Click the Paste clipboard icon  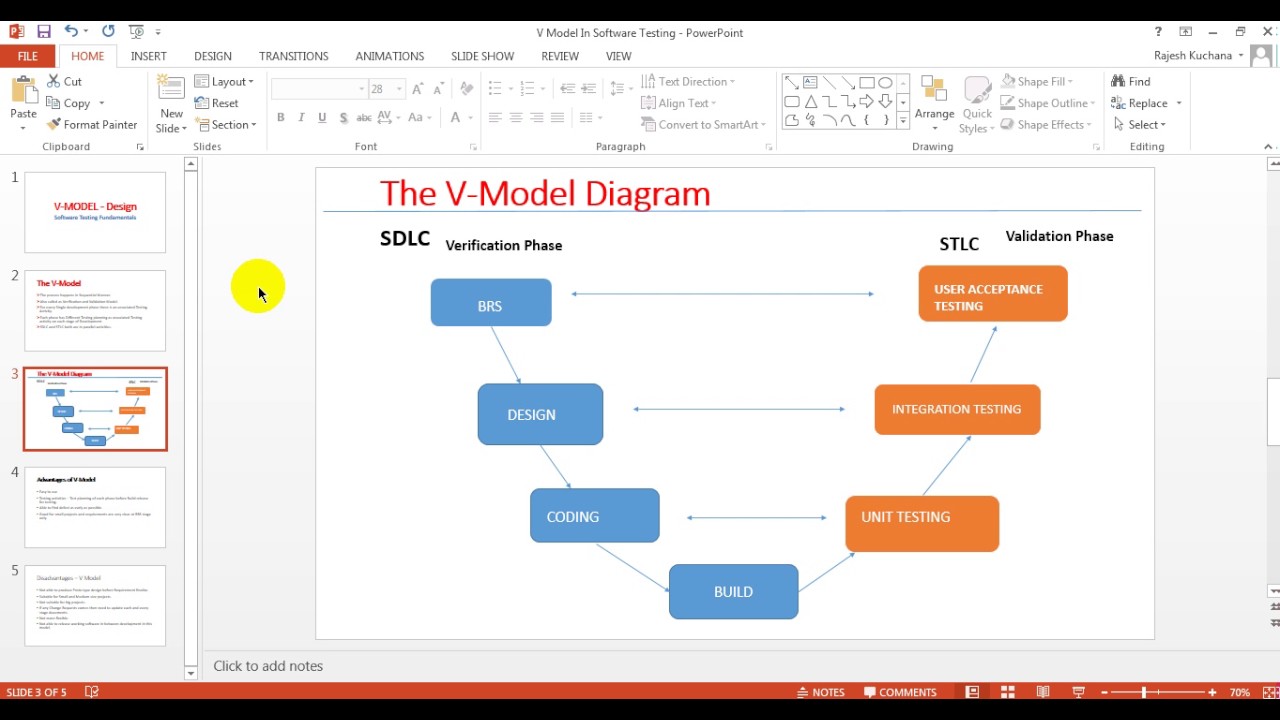(23, 92)
